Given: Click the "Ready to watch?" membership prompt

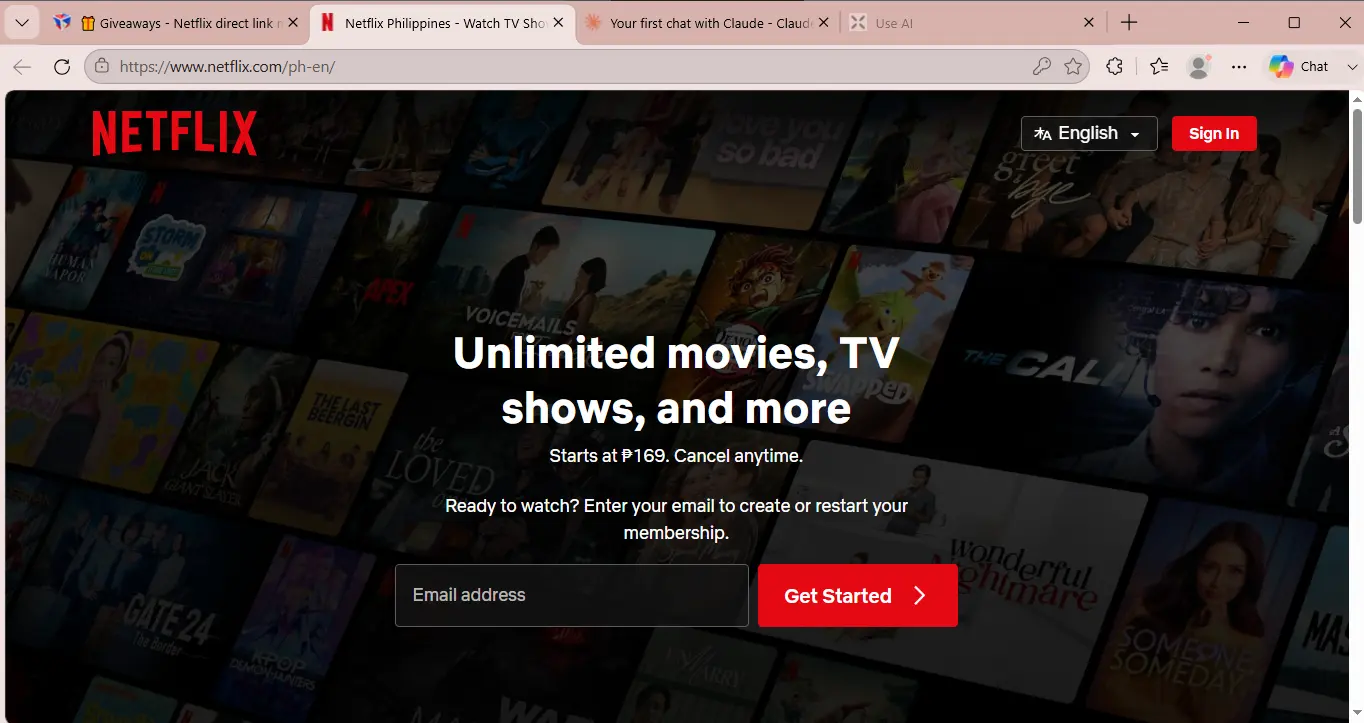Looking at the screenshot, I should pos(676,519).
